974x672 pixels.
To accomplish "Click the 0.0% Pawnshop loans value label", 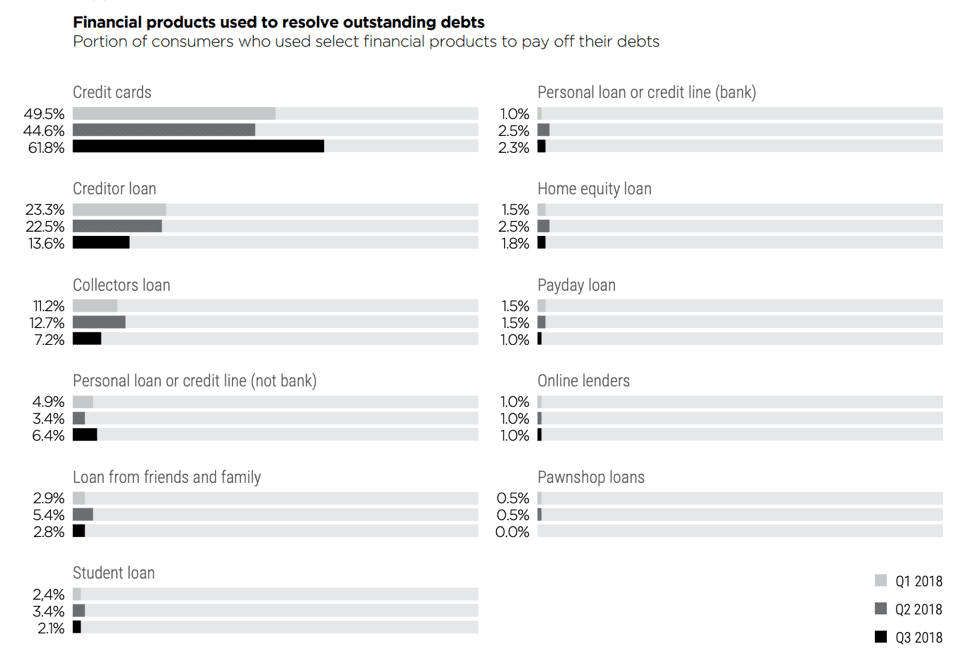I will [513, 532].
